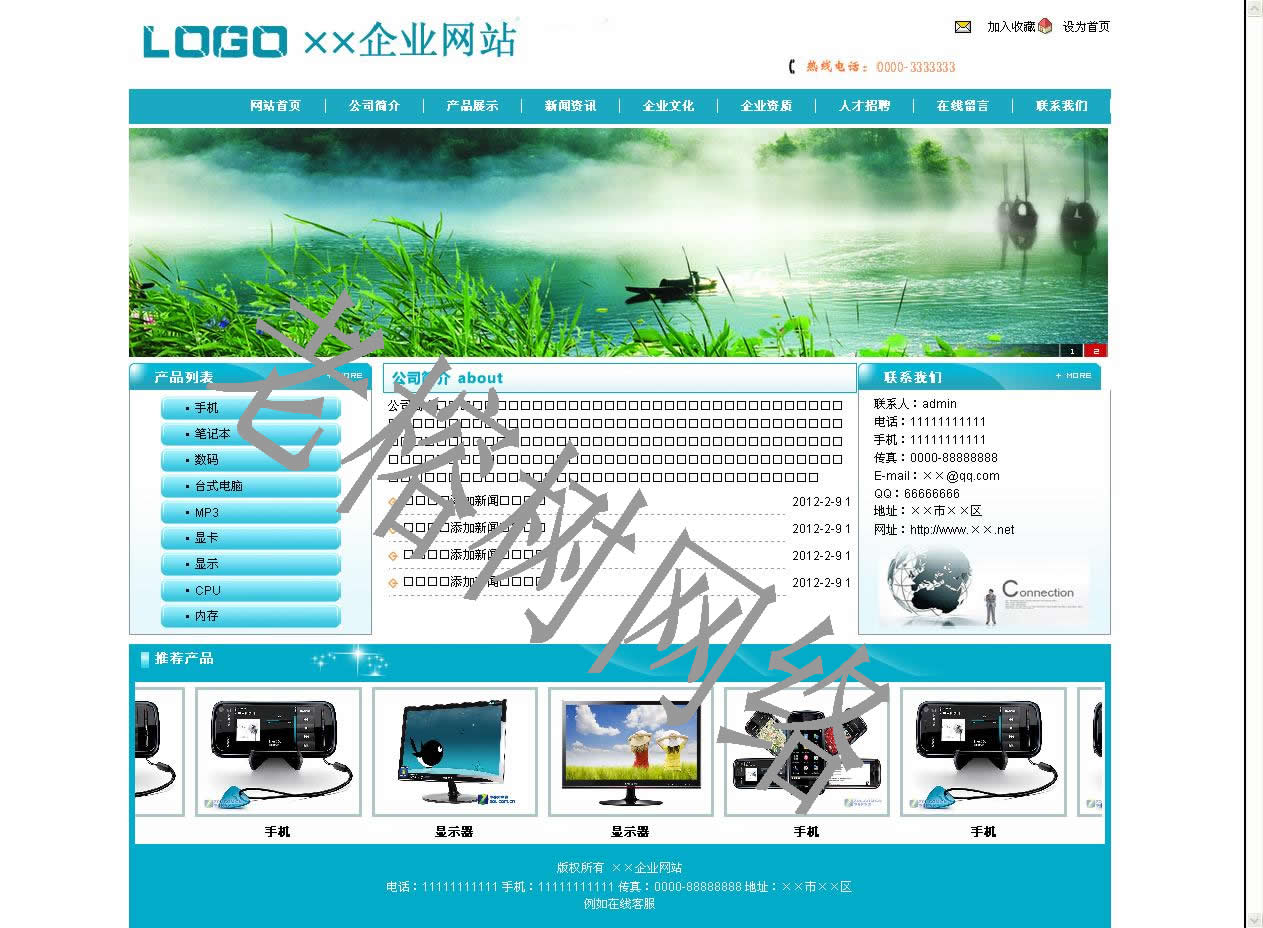Screen dimensions: 1263x928
Task: Click MORE in 产品列表 panel header
Action: [346, 376]
